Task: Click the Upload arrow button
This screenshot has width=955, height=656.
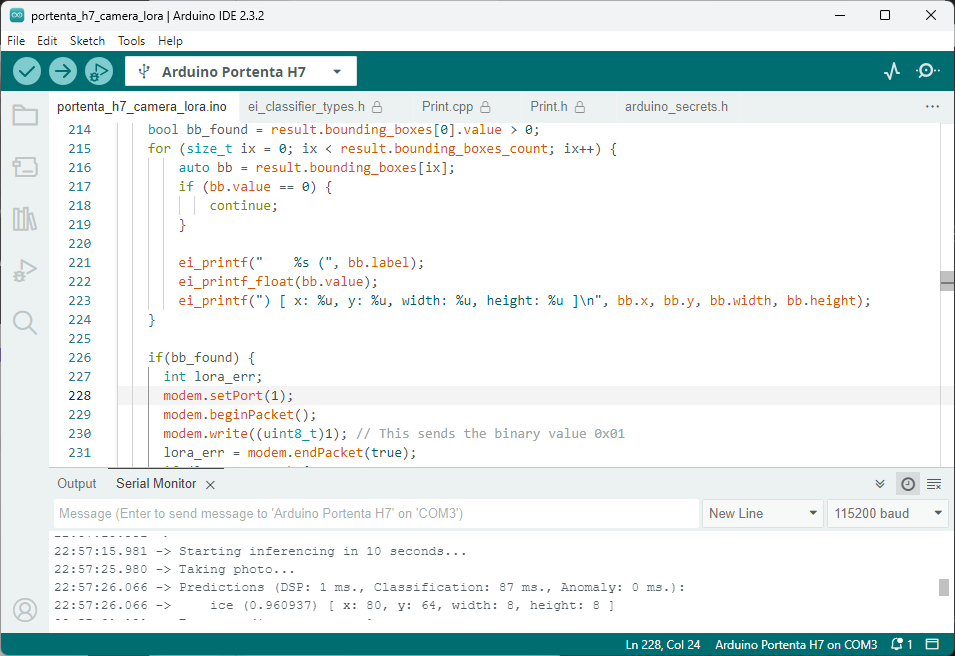Action: pos(63,72)
